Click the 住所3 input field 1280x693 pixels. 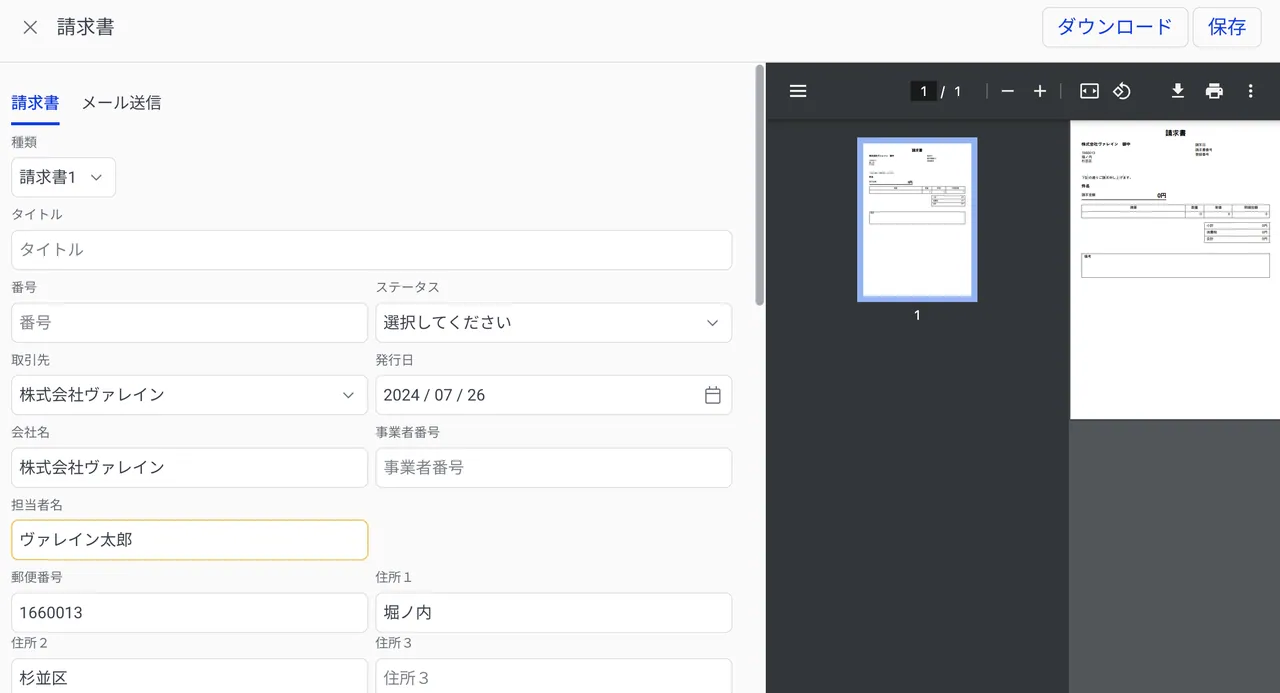[554, 676]
